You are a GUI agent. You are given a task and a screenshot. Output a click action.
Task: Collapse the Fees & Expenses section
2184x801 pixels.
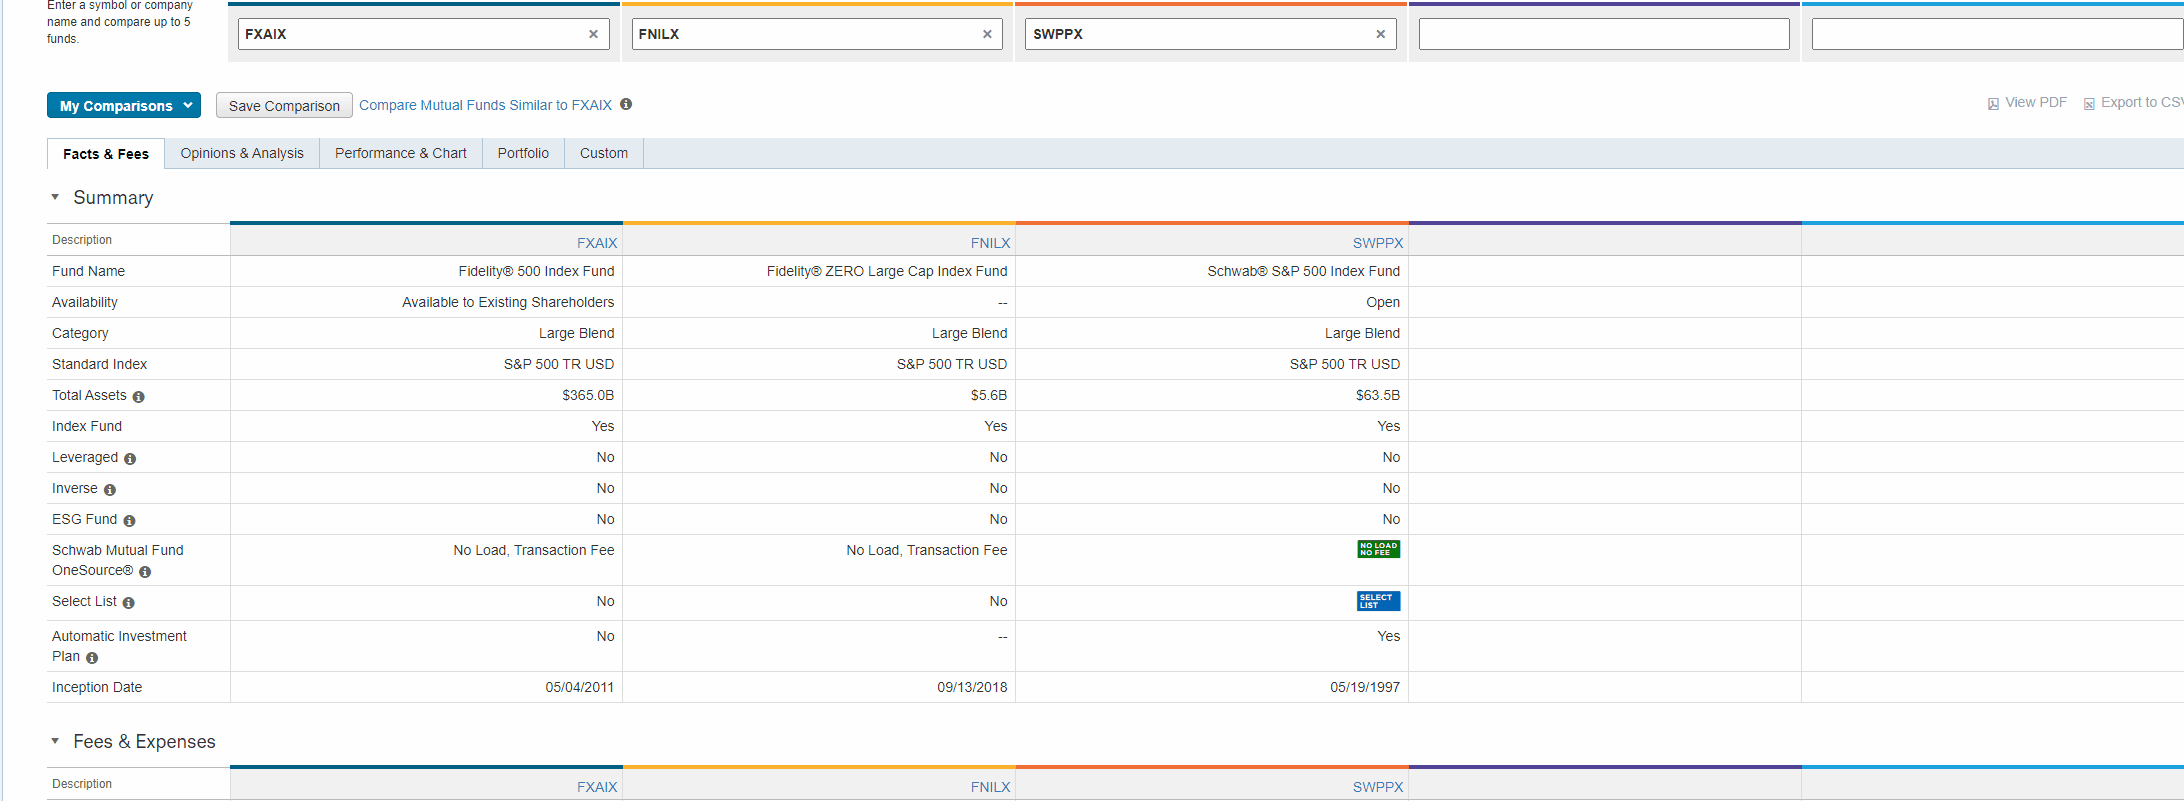tap(55, 741)
